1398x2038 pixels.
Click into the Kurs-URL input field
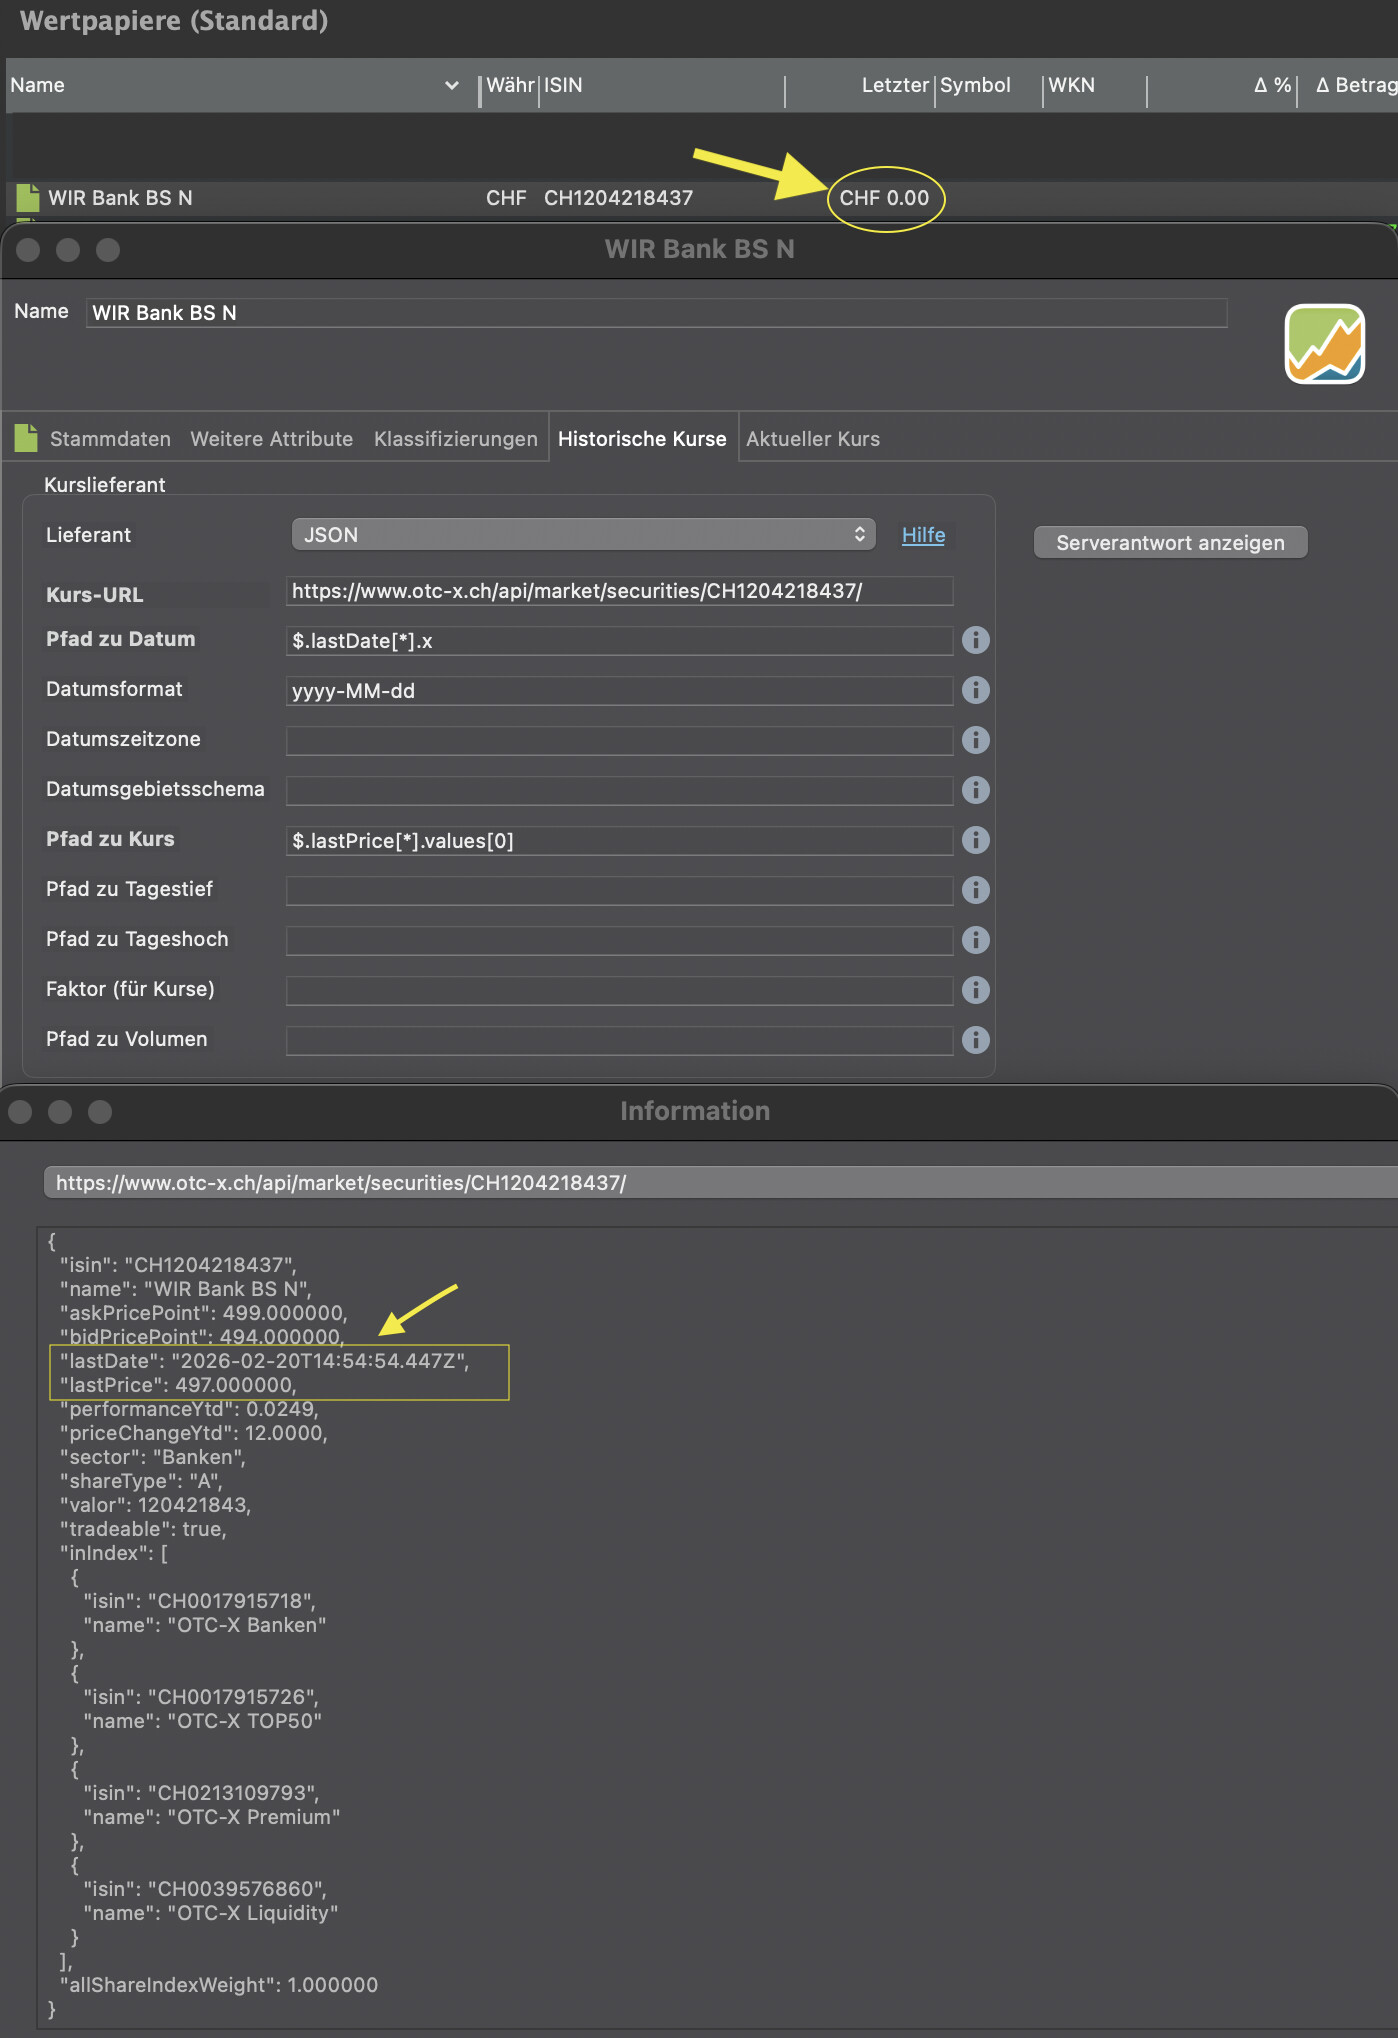pos(618,591)
